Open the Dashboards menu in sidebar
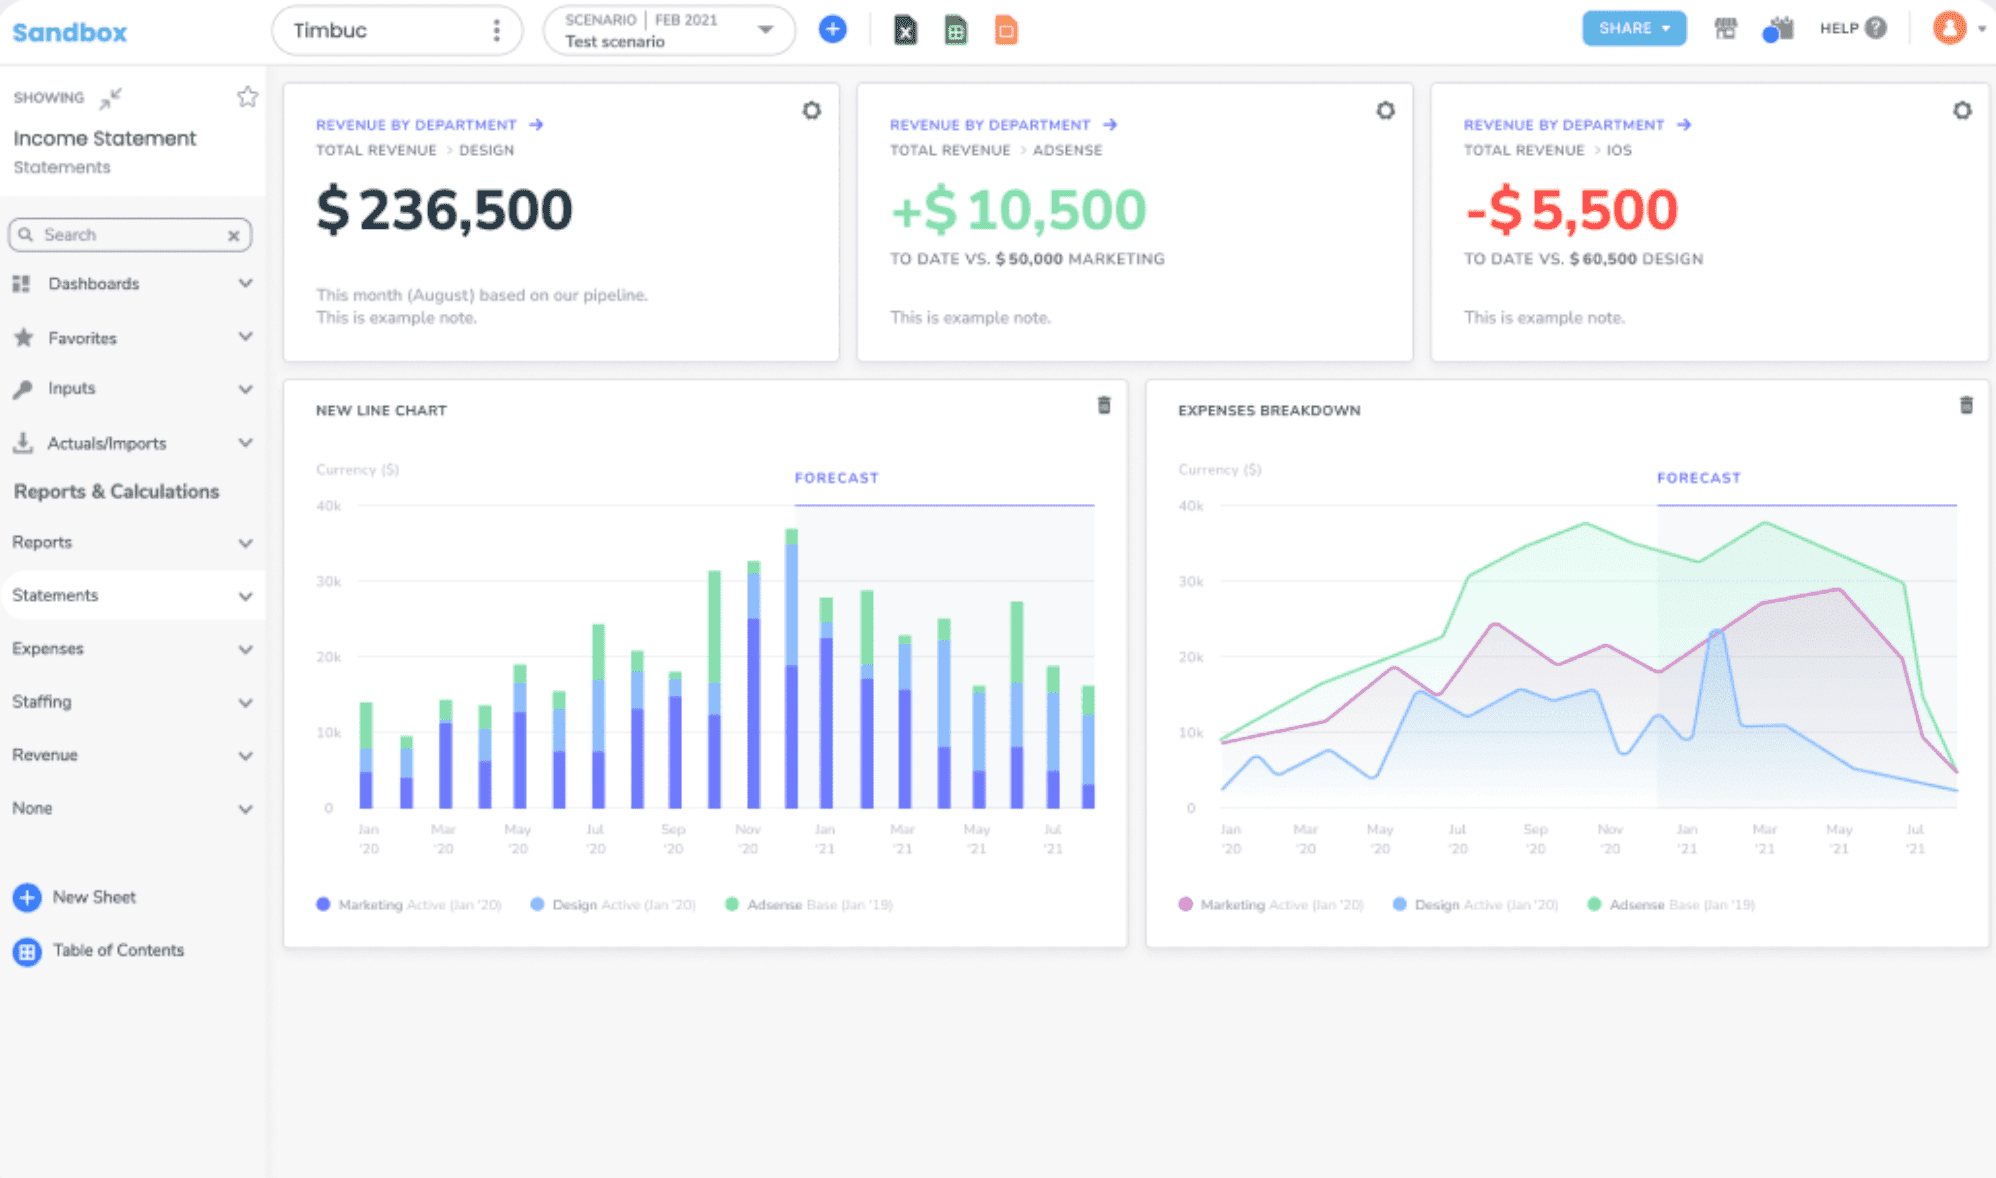This screenshot has width=1996, height=1178. tap(132, 283)
